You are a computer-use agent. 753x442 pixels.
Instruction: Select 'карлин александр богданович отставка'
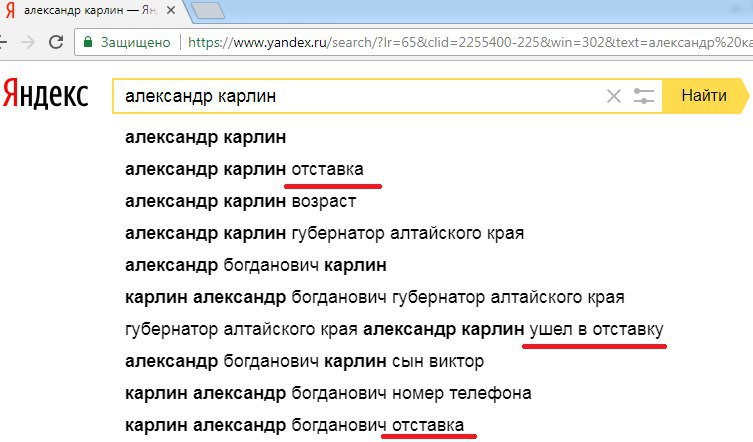click(x=294, y=426)
